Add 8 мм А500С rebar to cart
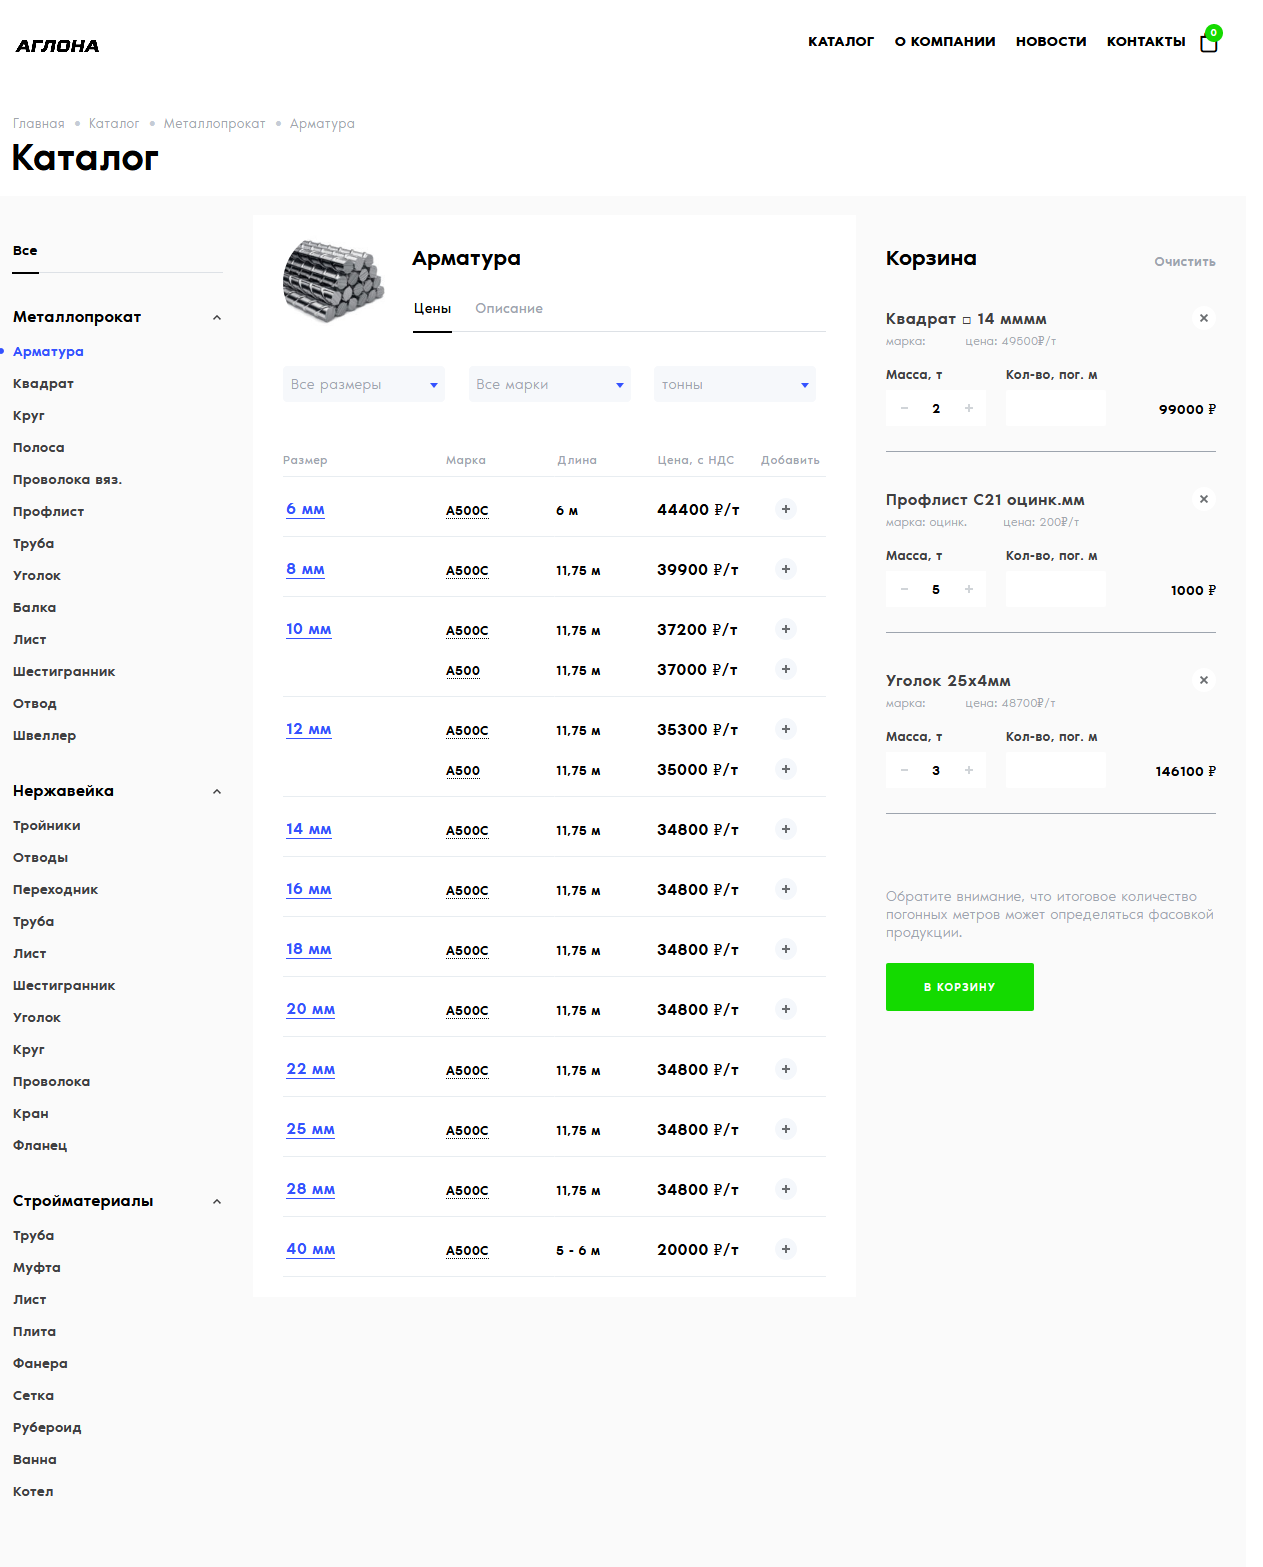 (x=786, y=569)
